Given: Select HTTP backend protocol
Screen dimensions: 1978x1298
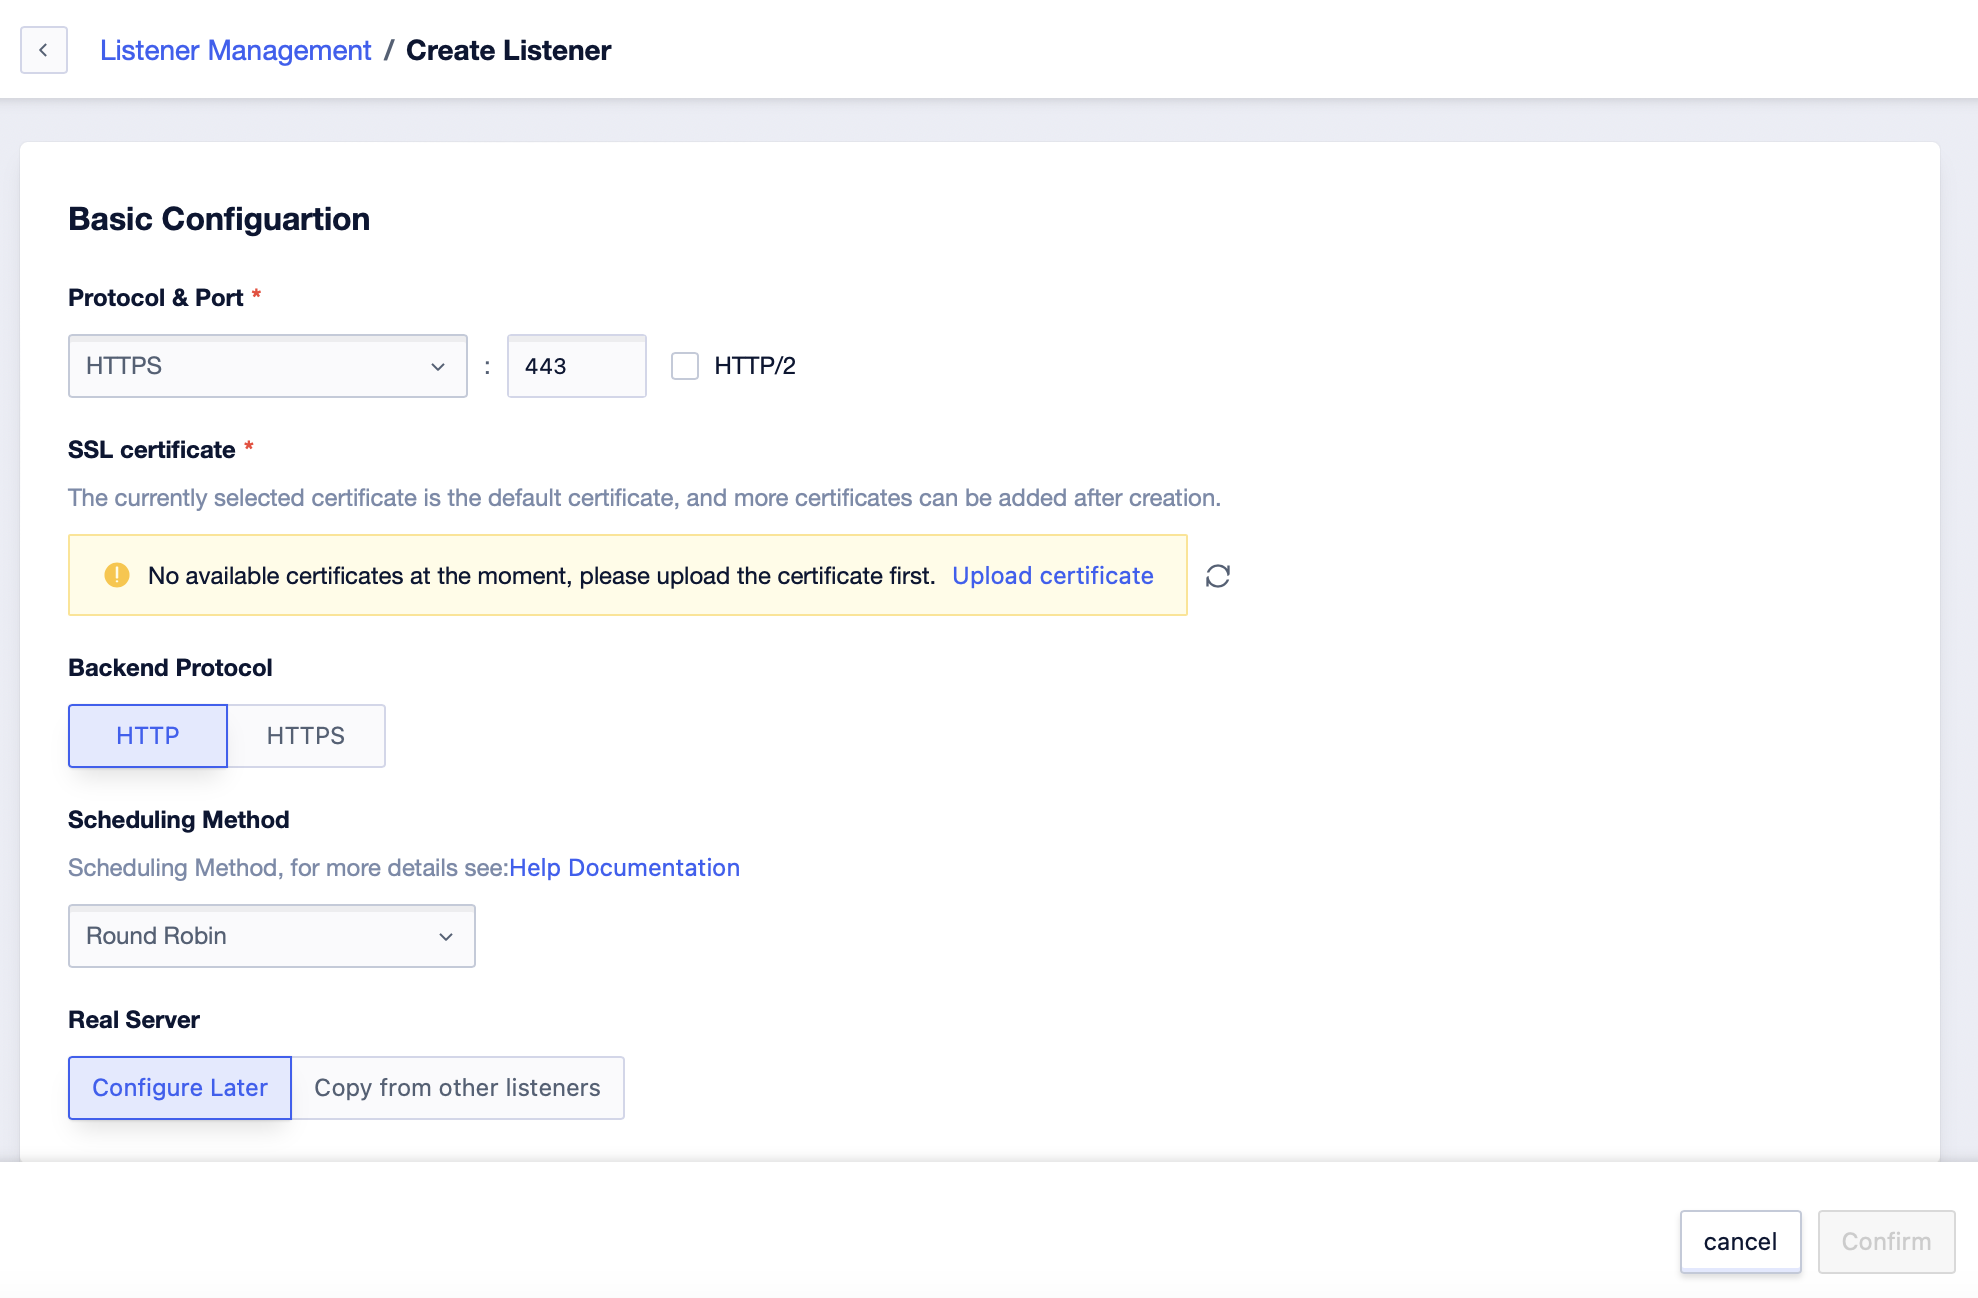Looking at the screenshot, I should point(148,736).
